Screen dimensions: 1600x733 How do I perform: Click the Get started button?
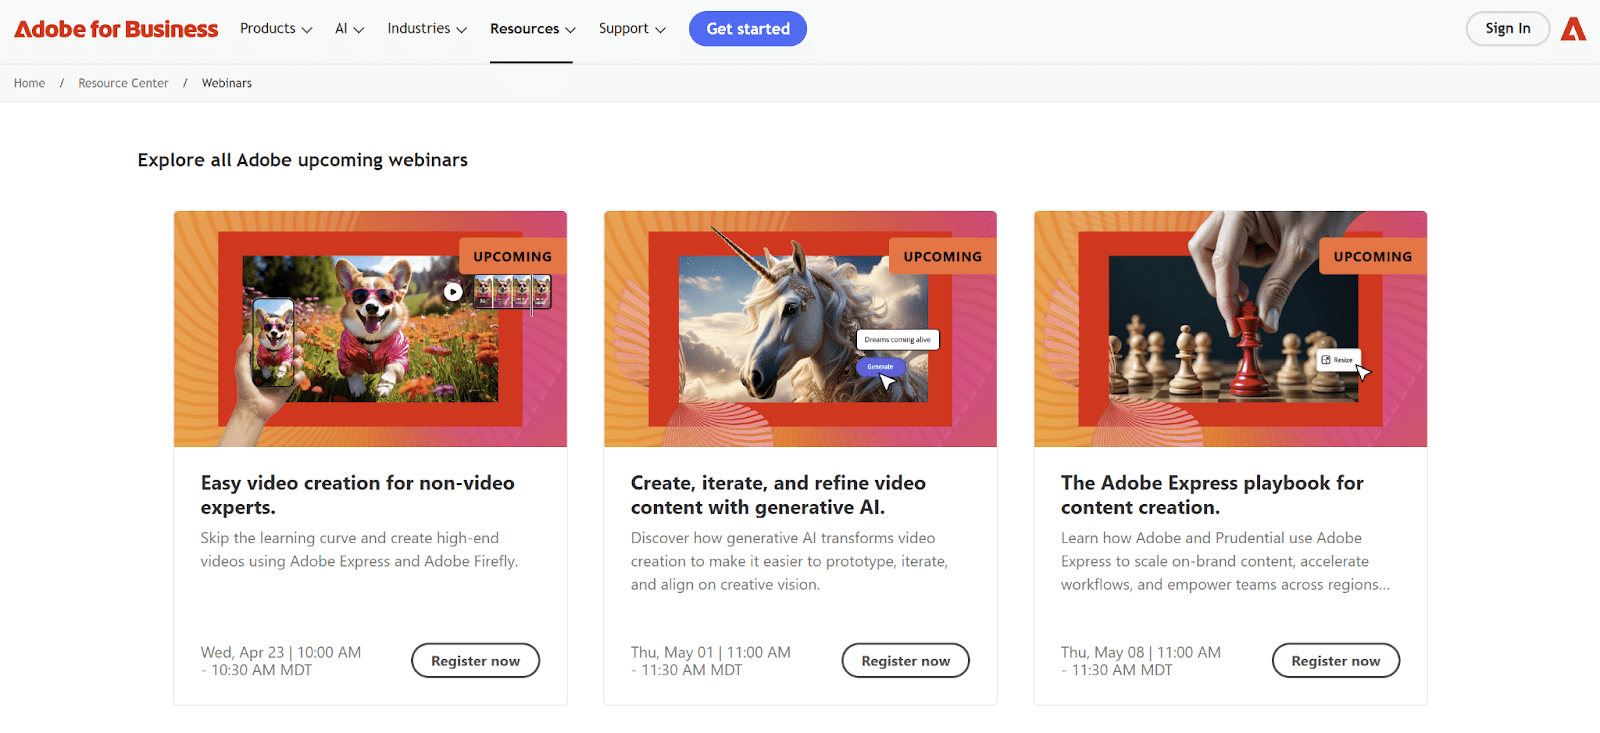pos(748,29)
